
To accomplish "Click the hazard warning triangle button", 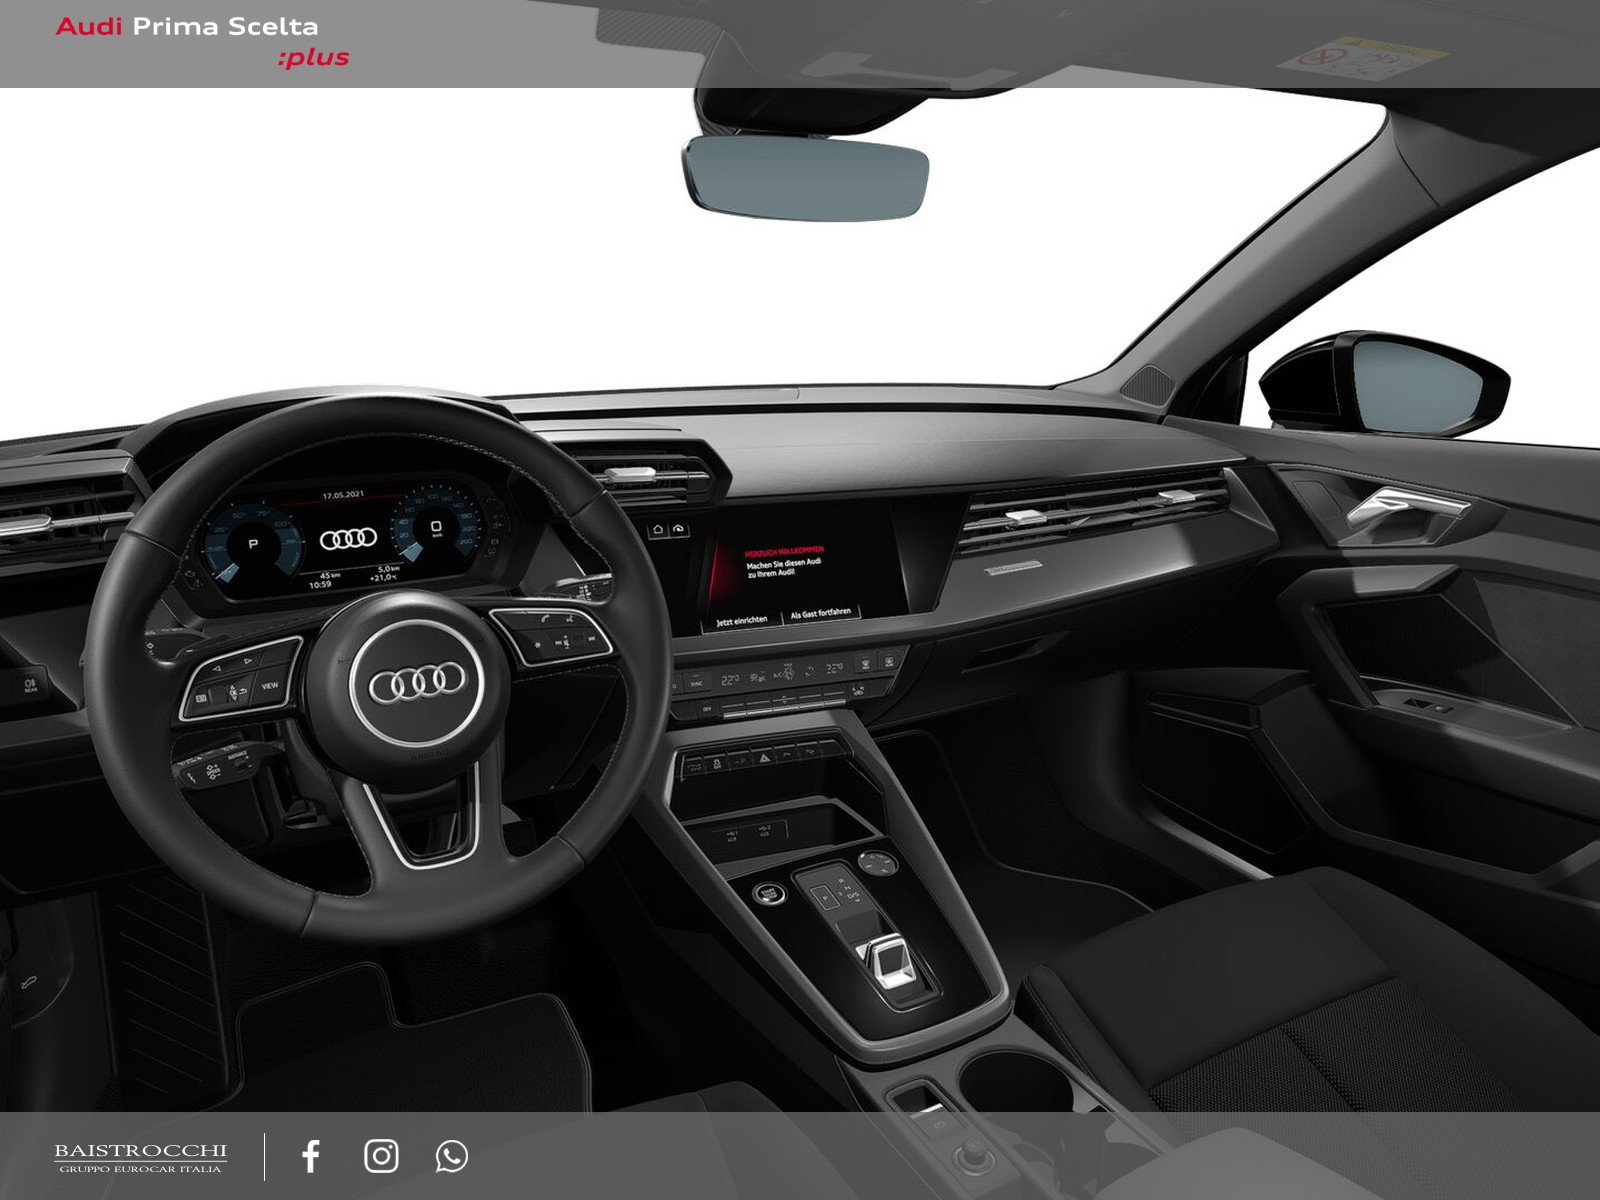I will tap(765, 759).
